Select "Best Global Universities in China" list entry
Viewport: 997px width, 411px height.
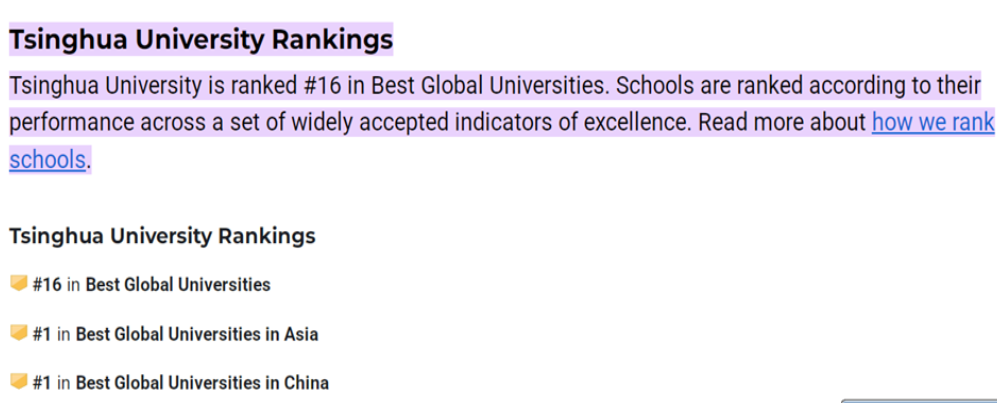click(x=202, y=382)
